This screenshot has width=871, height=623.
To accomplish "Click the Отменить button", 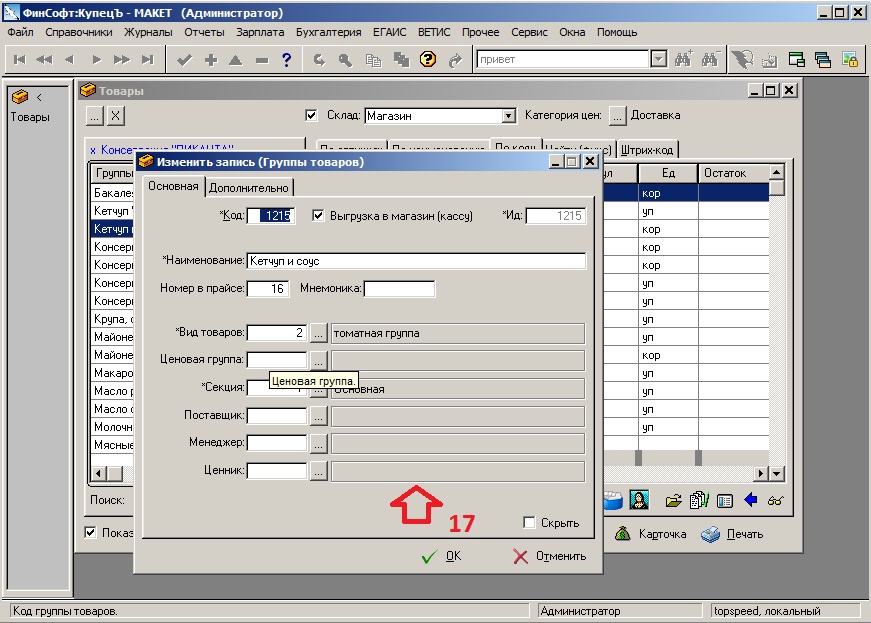I will pos(549,556).
